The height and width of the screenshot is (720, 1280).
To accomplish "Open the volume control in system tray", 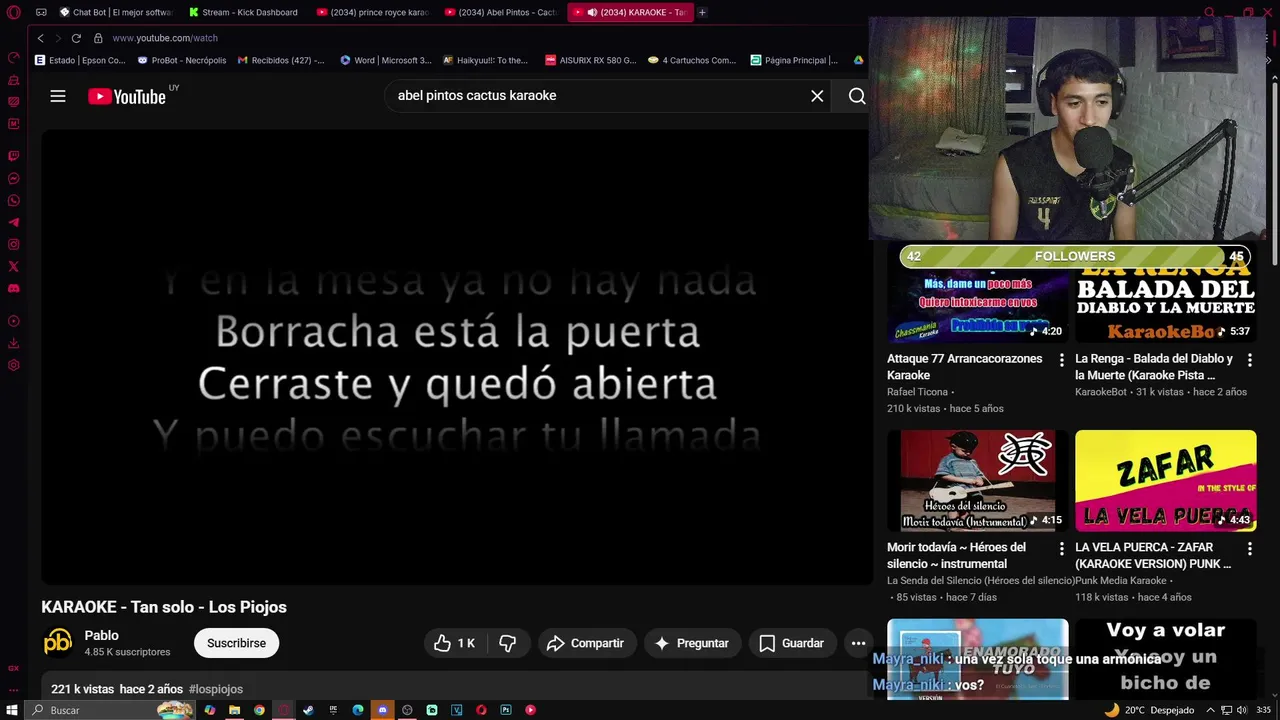I will coord(1242,710).
